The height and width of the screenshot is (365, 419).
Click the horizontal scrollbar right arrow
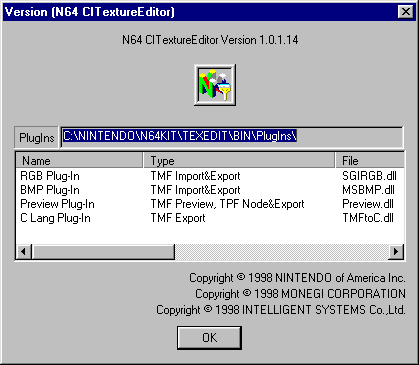pos(396,251)
